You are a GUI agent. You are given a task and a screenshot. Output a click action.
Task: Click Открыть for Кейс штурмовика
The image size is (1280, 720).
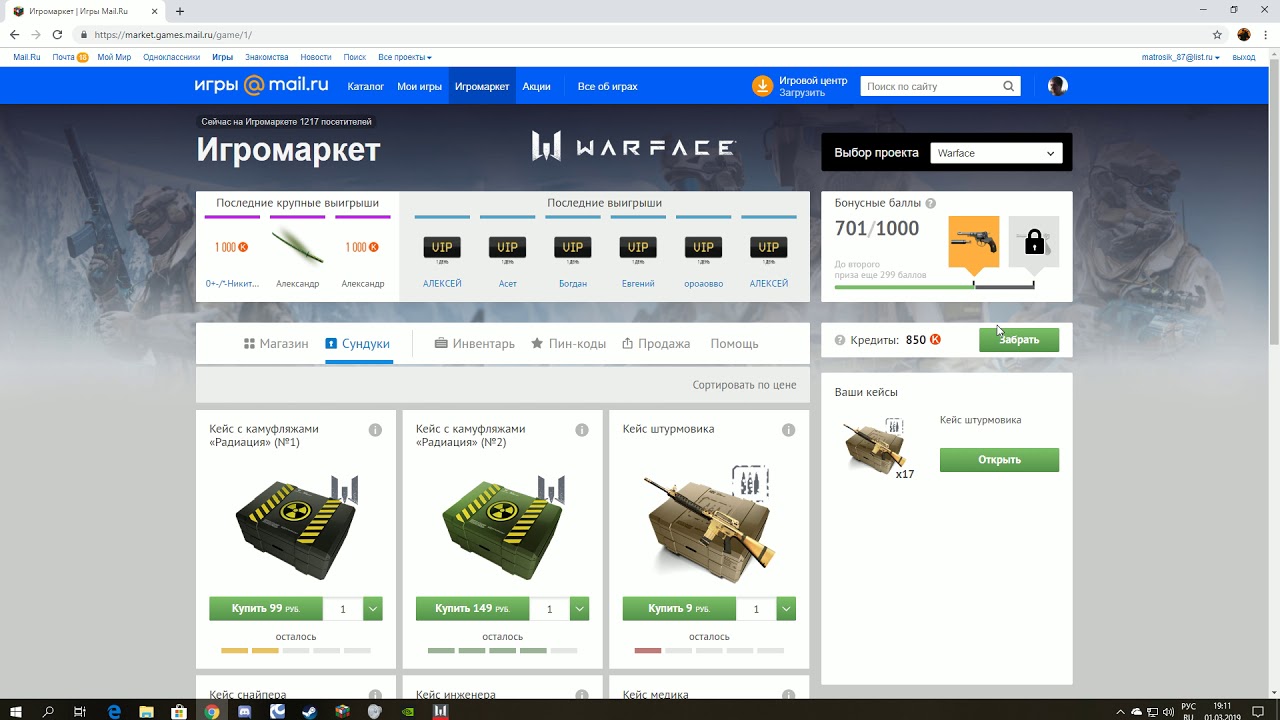coord(999,460)
